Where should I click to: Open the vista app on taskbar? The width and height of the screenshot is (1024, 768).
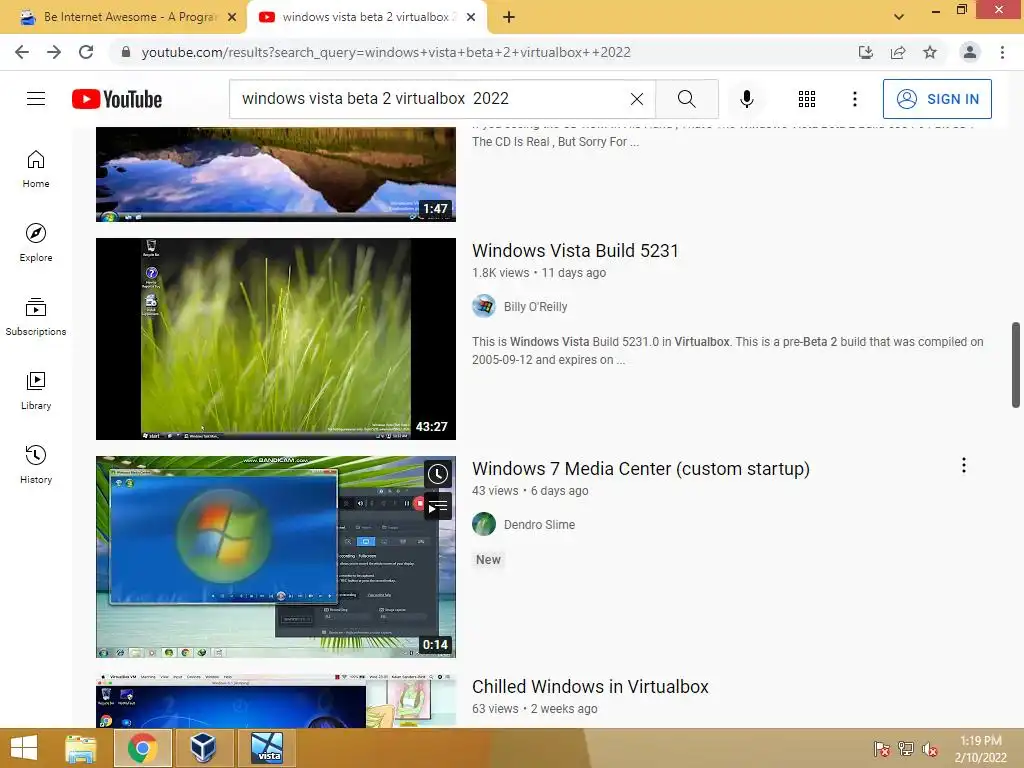266,748
